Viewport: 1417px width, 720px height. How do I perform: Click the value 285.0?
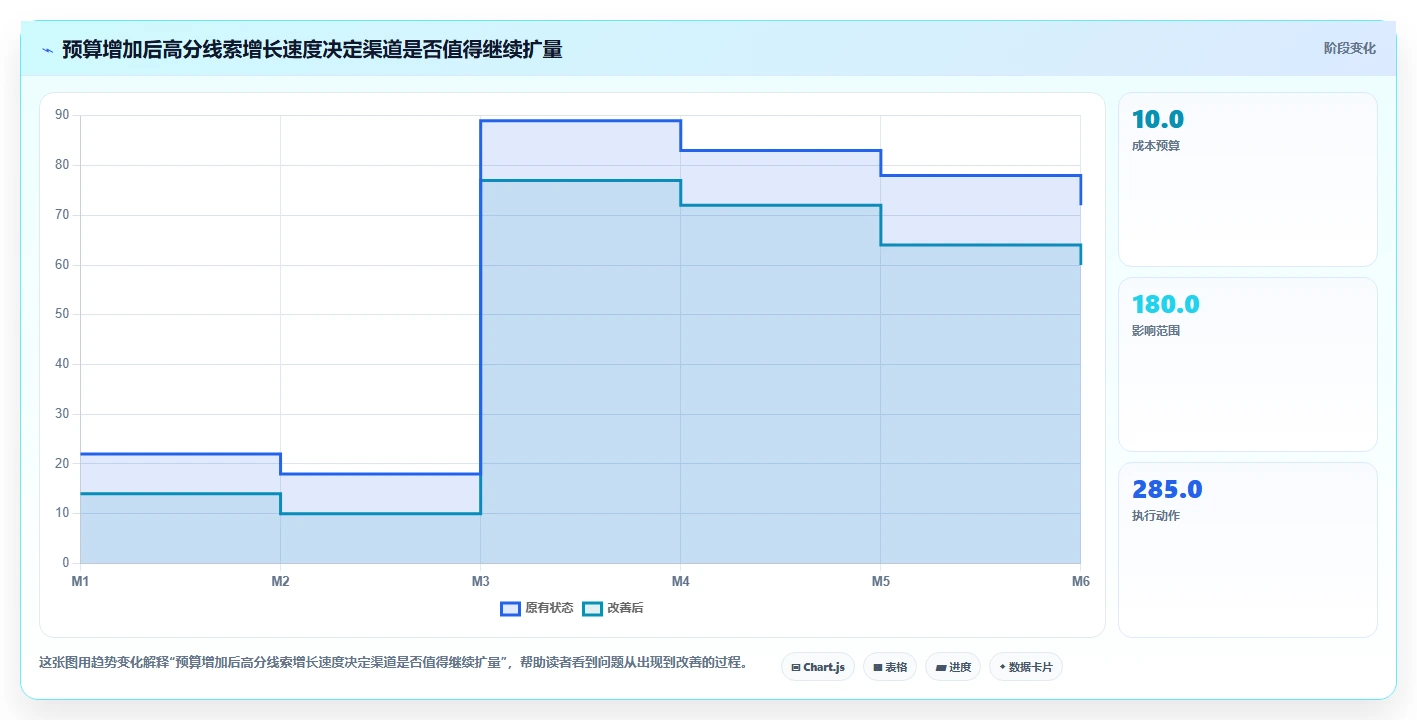(1167, 489)
